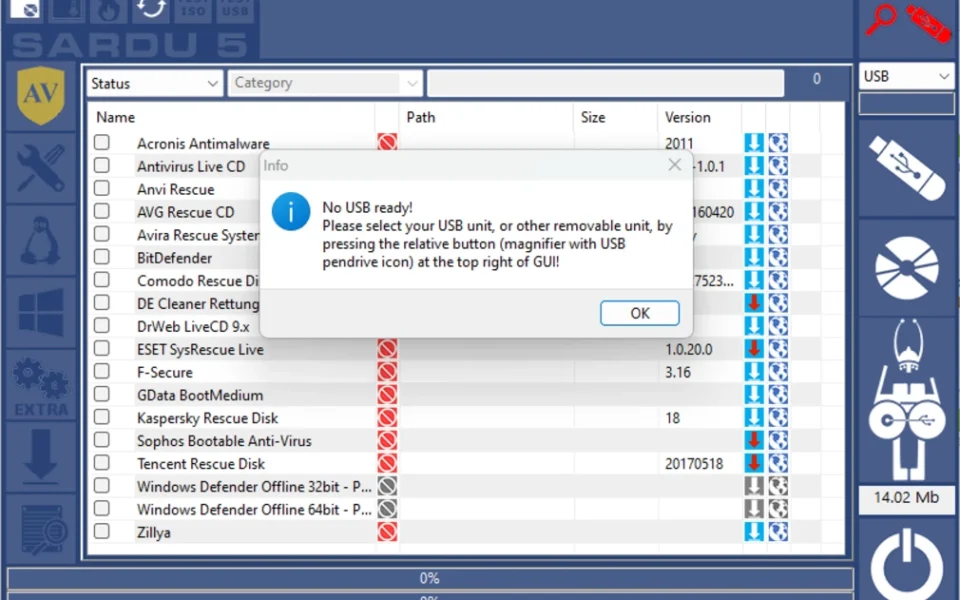This screenshot has width=960, height=600.
Task: Check the Zillya checkbox
Action: coord(102,531)
